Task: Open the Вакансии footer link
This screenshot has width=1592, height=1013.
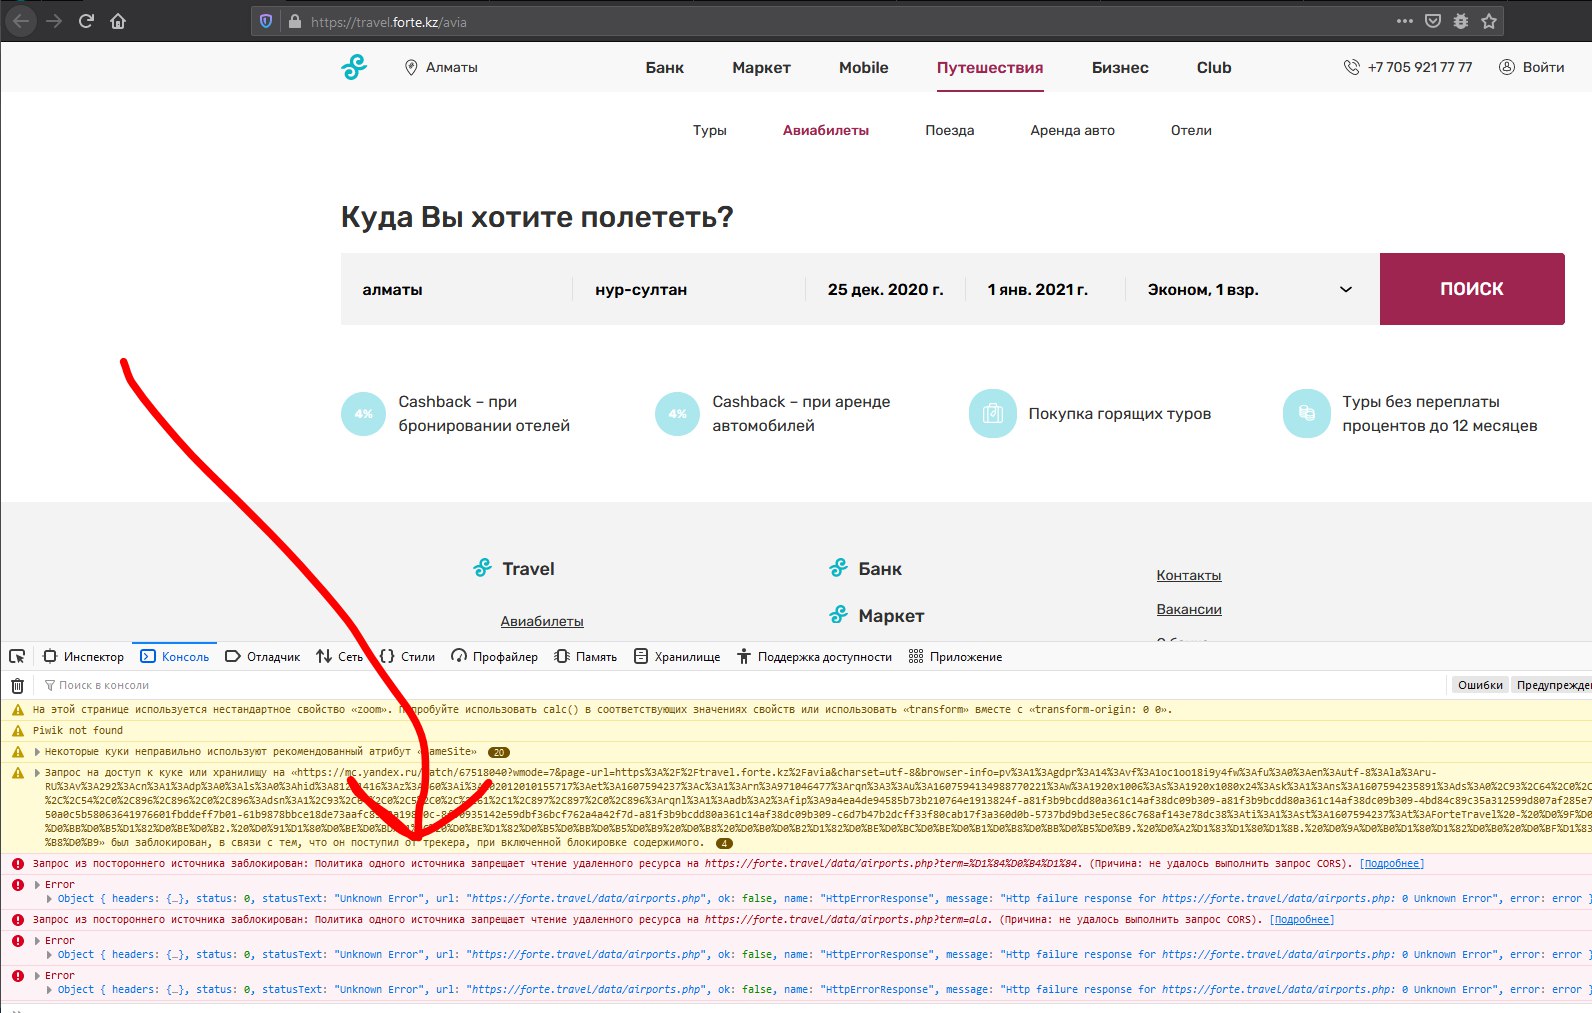Action: 1189,609
